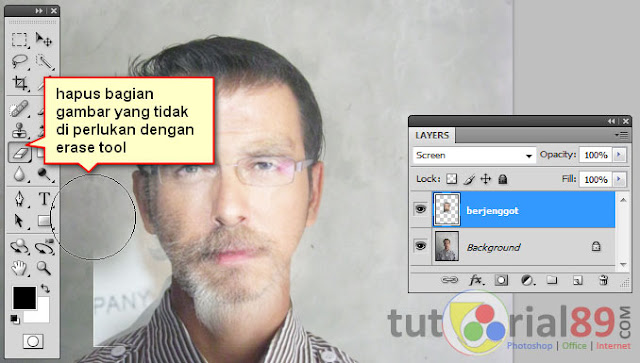Delete layer with trash icon
640x363 pixels.
click(603, 280)
